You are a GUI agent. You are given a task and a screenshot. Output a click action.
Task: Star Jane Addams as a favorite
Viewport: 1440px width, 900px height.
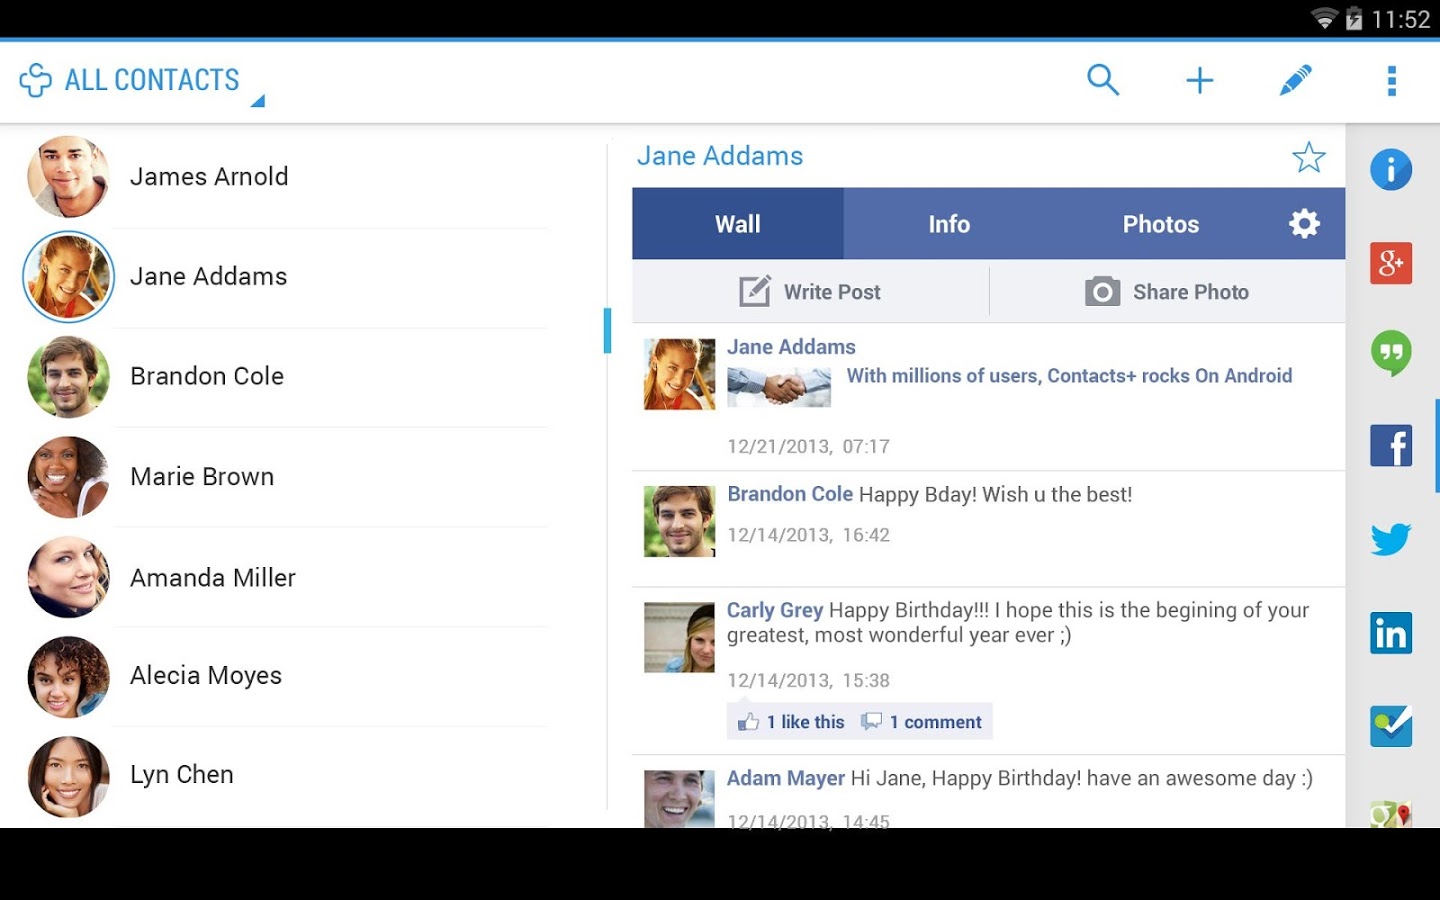[x=1309, y=157]
